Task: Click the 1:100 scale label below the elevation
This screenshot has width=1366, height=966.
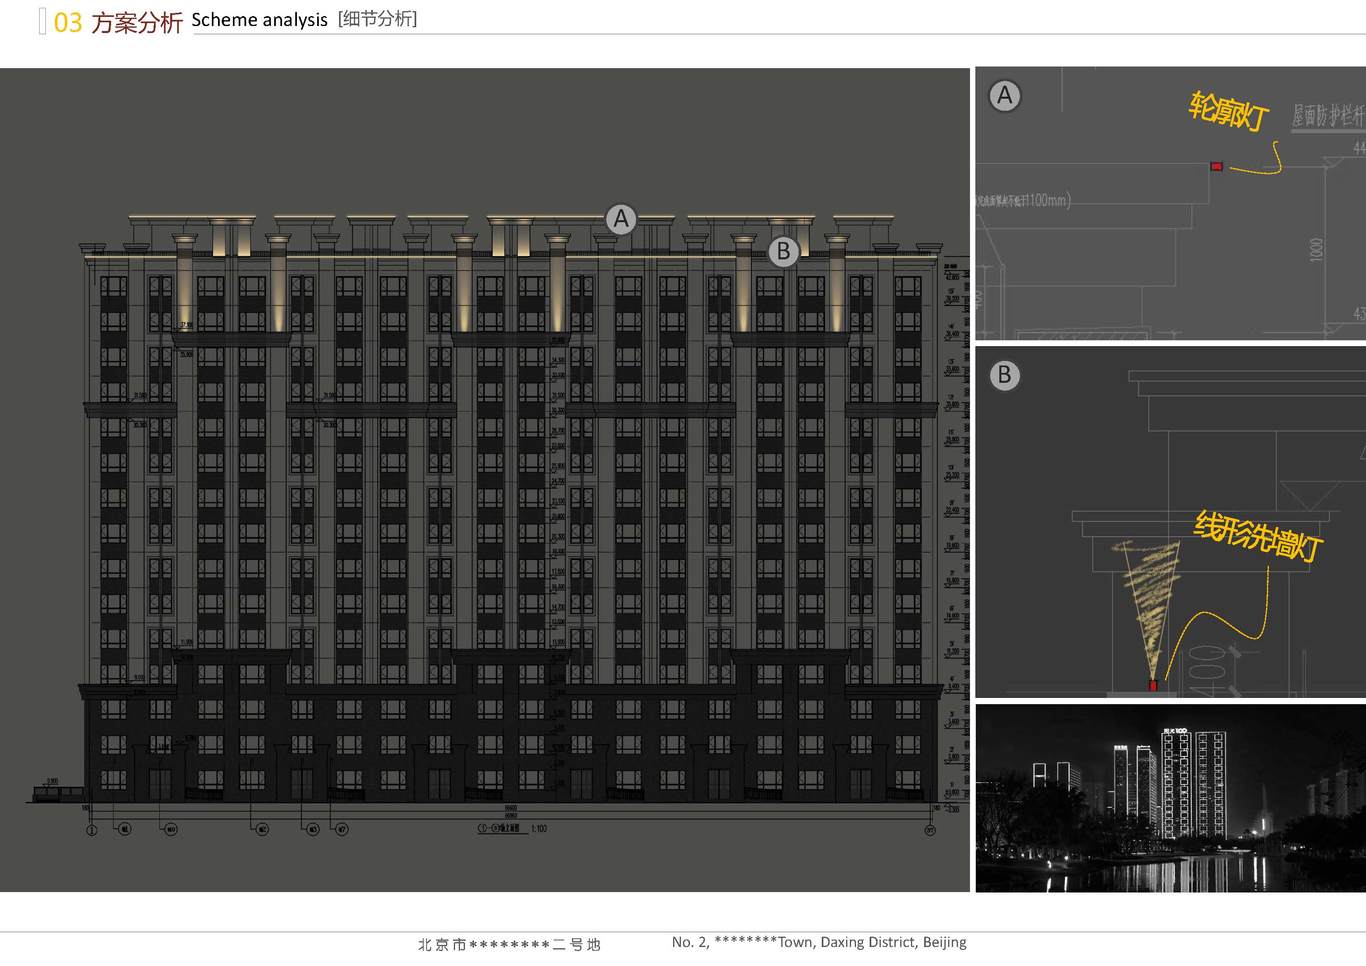Action: (x=539, y=829)
